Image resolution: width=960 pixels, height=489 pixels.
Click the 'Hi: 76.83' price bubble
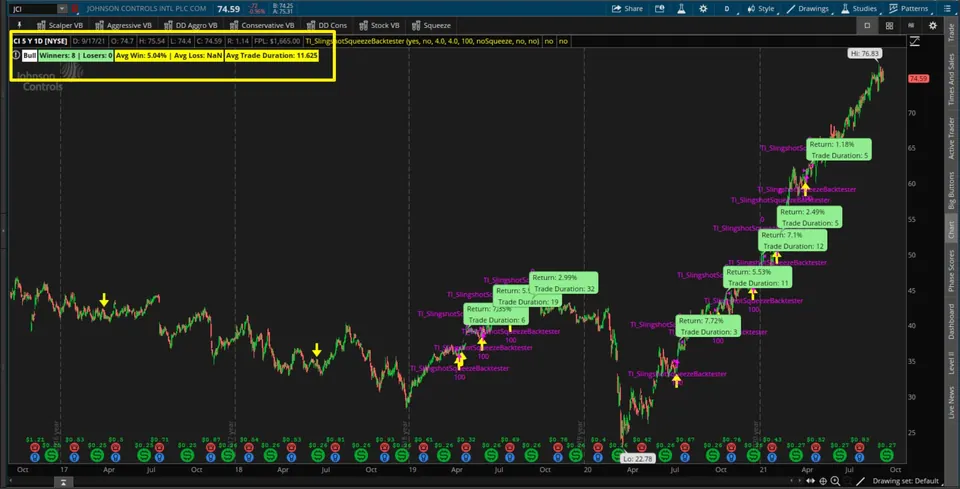click(x=864, y=54)
